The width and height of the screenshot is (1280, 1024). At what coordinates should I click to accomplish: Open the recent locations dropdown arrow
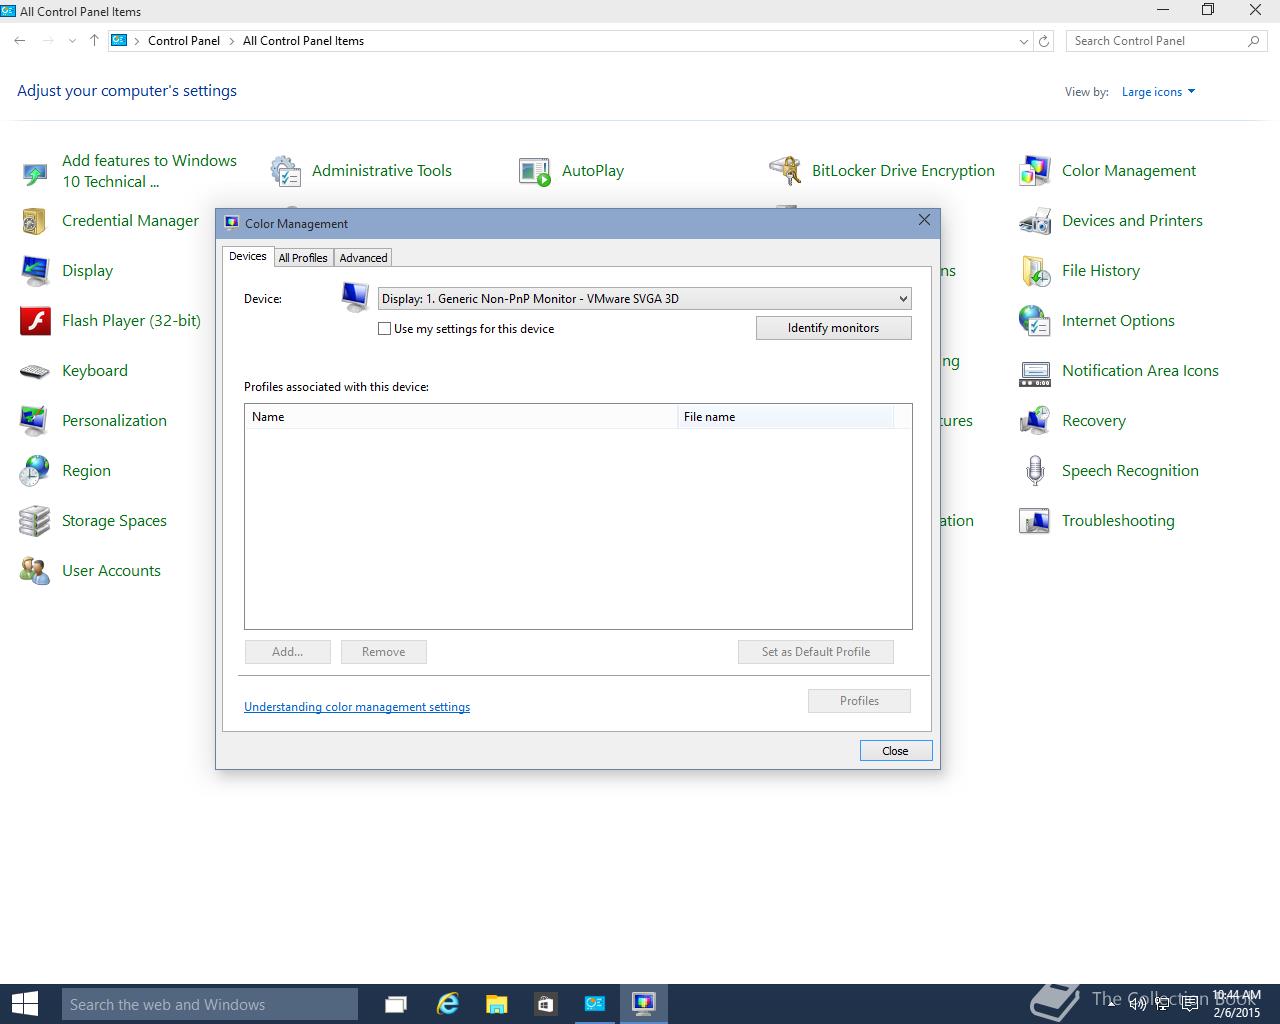pyautogui.click(x=72, y=41)
